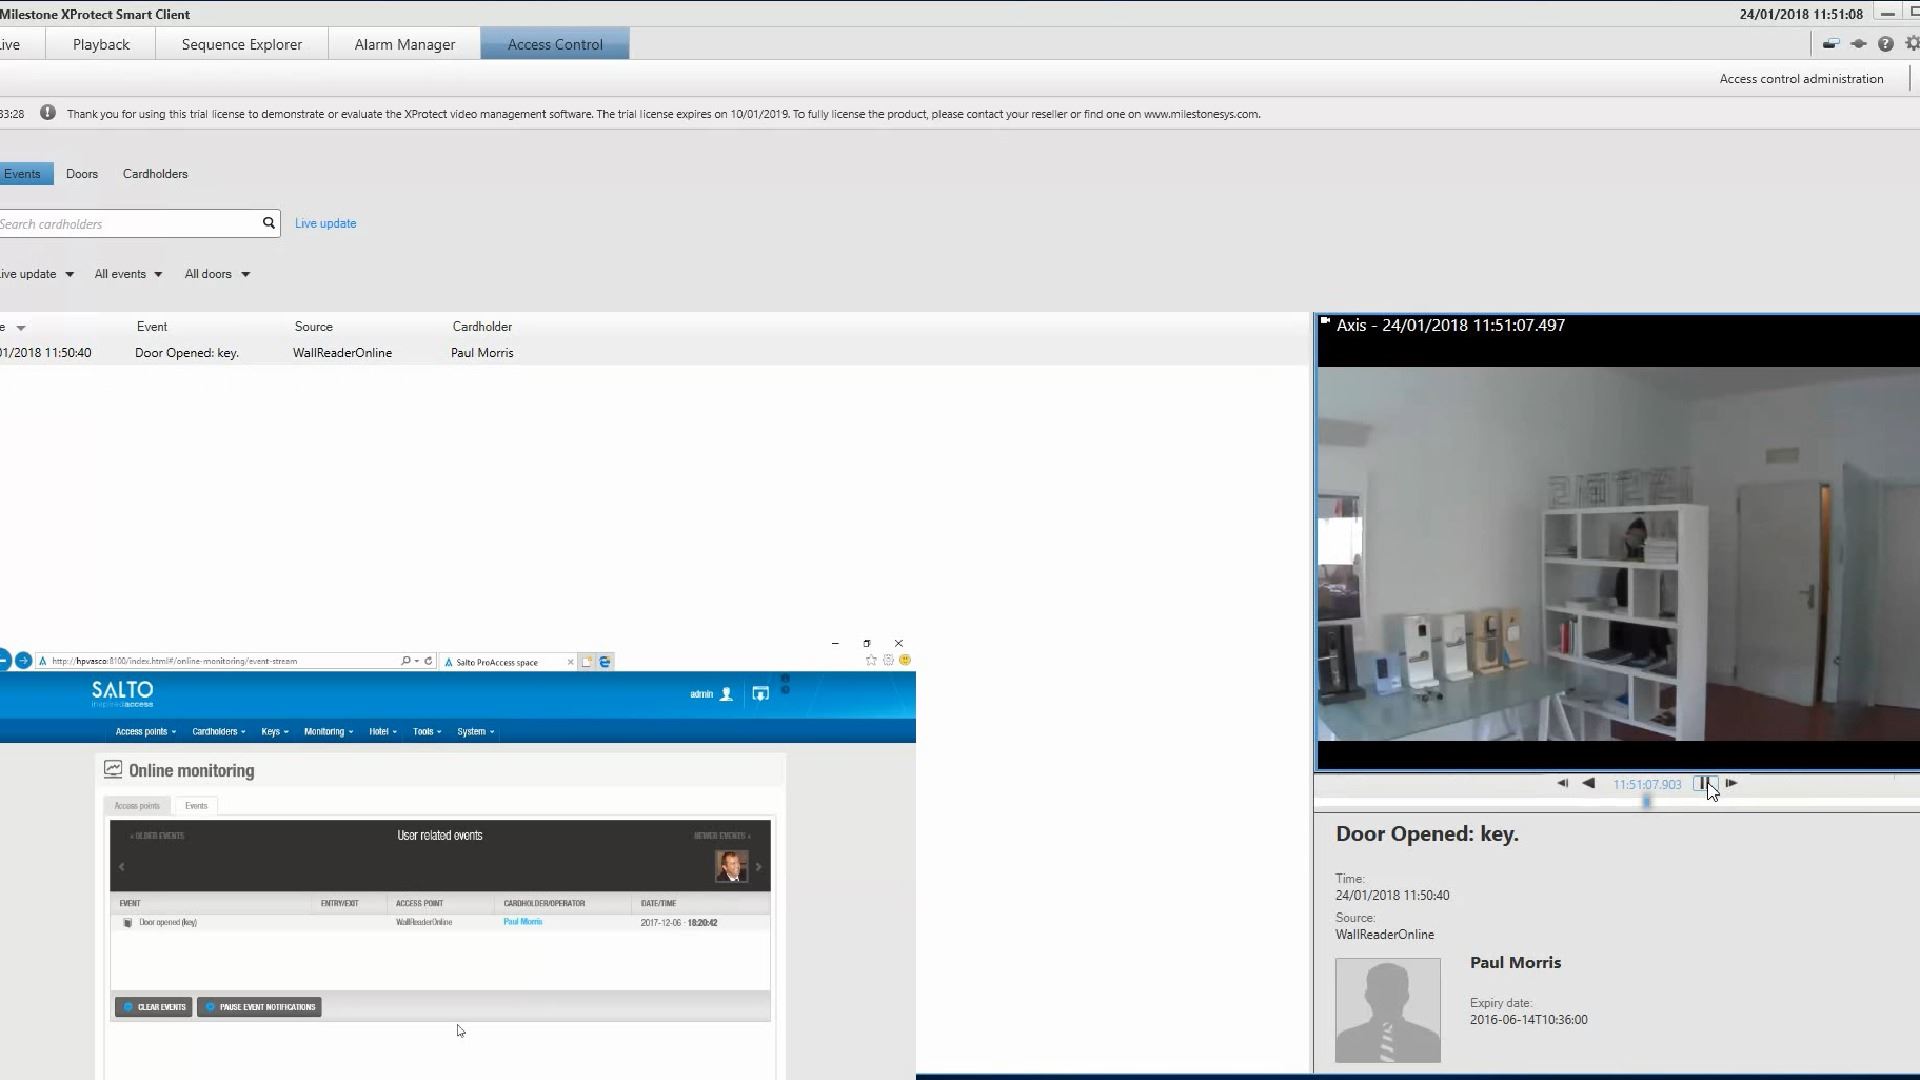The width and height of the screenshot is (1920, 1080).
Task: Close the Salto ProAccess space browser tab
Action: (571, 662)
